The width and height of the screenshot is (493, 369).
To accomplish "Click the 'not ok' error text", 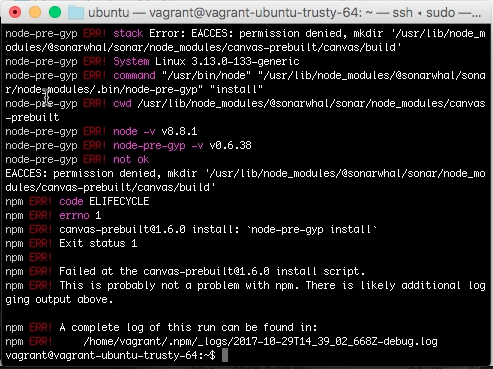I will (131, 159).
